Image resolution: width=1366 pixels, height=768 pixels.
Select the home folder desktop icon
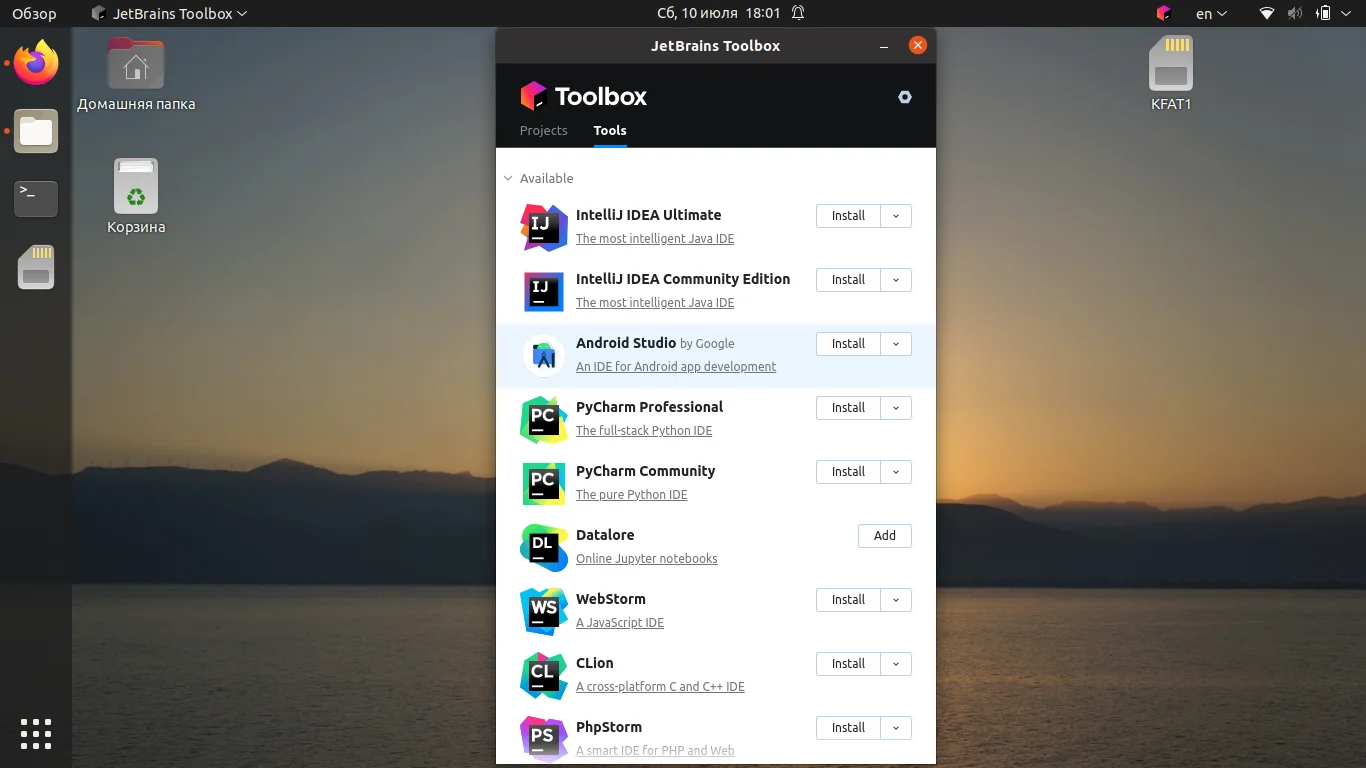click(136, 74)
